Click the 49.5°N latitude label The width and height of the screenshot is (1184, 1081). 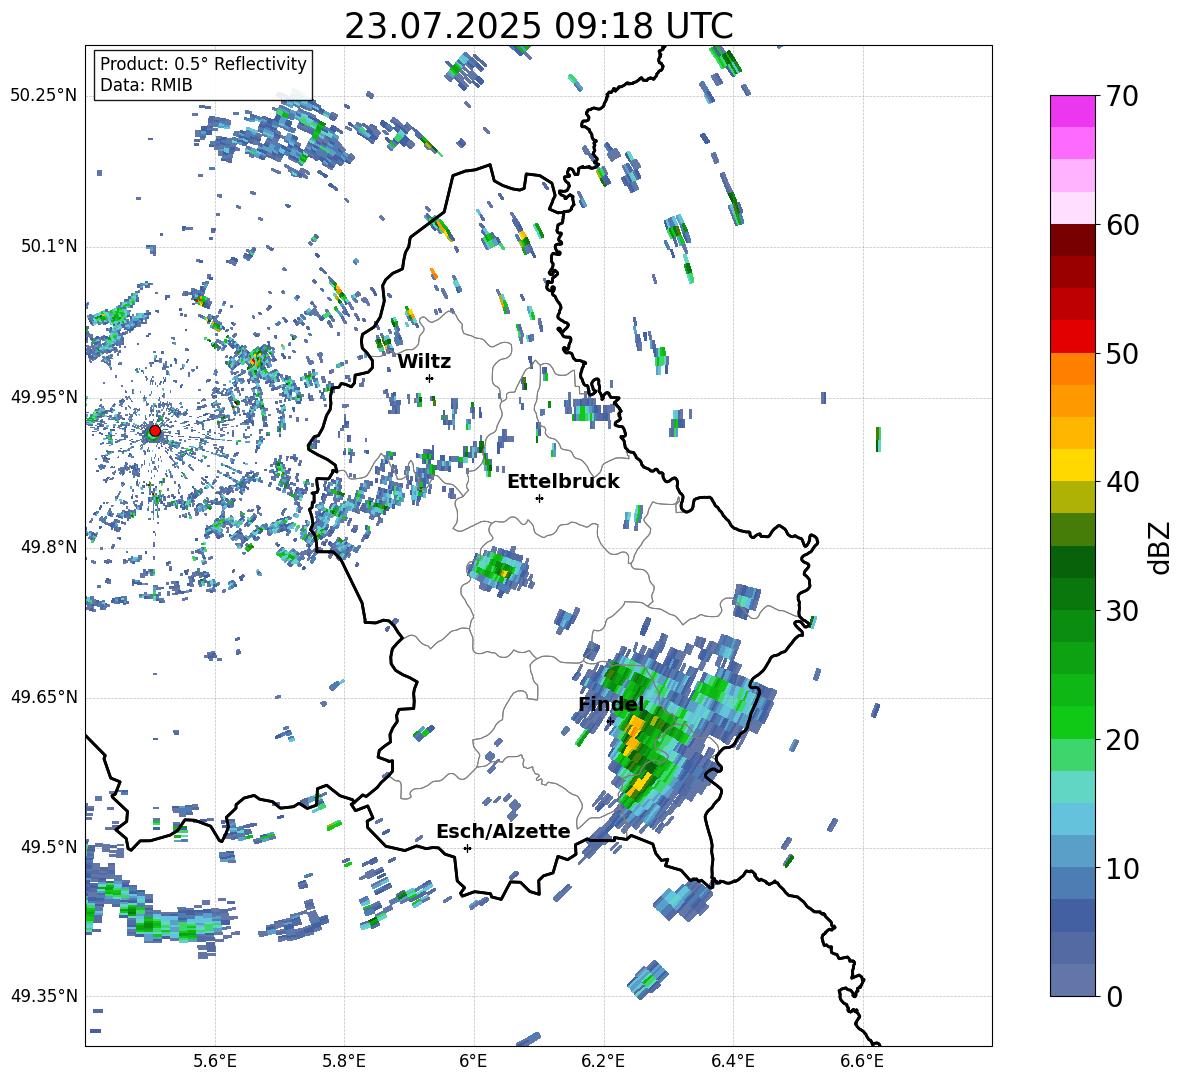click(49, 847)
